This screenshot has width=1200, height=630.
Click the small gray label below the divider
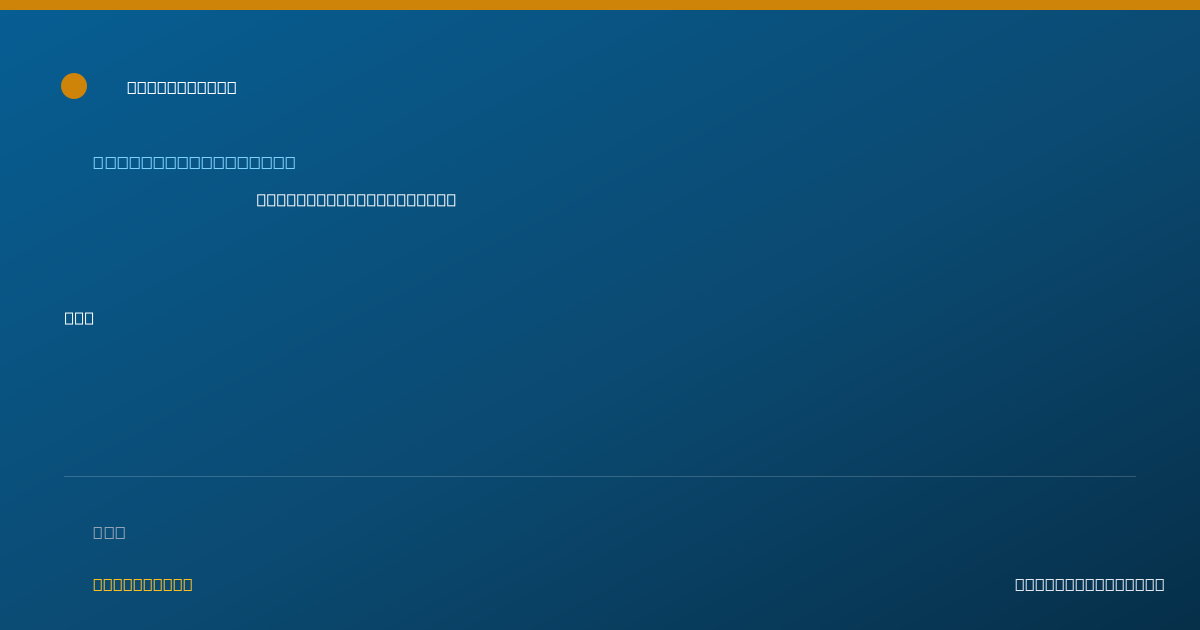(109, 532)
